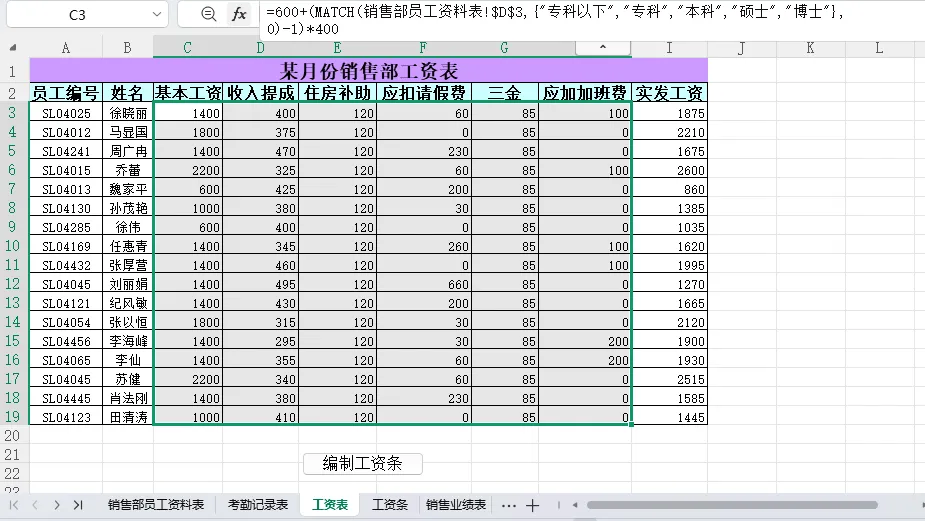This screenshot has height=521, width=925.
Task: Click the 编制工资条 button
Action: coord(363,464)
